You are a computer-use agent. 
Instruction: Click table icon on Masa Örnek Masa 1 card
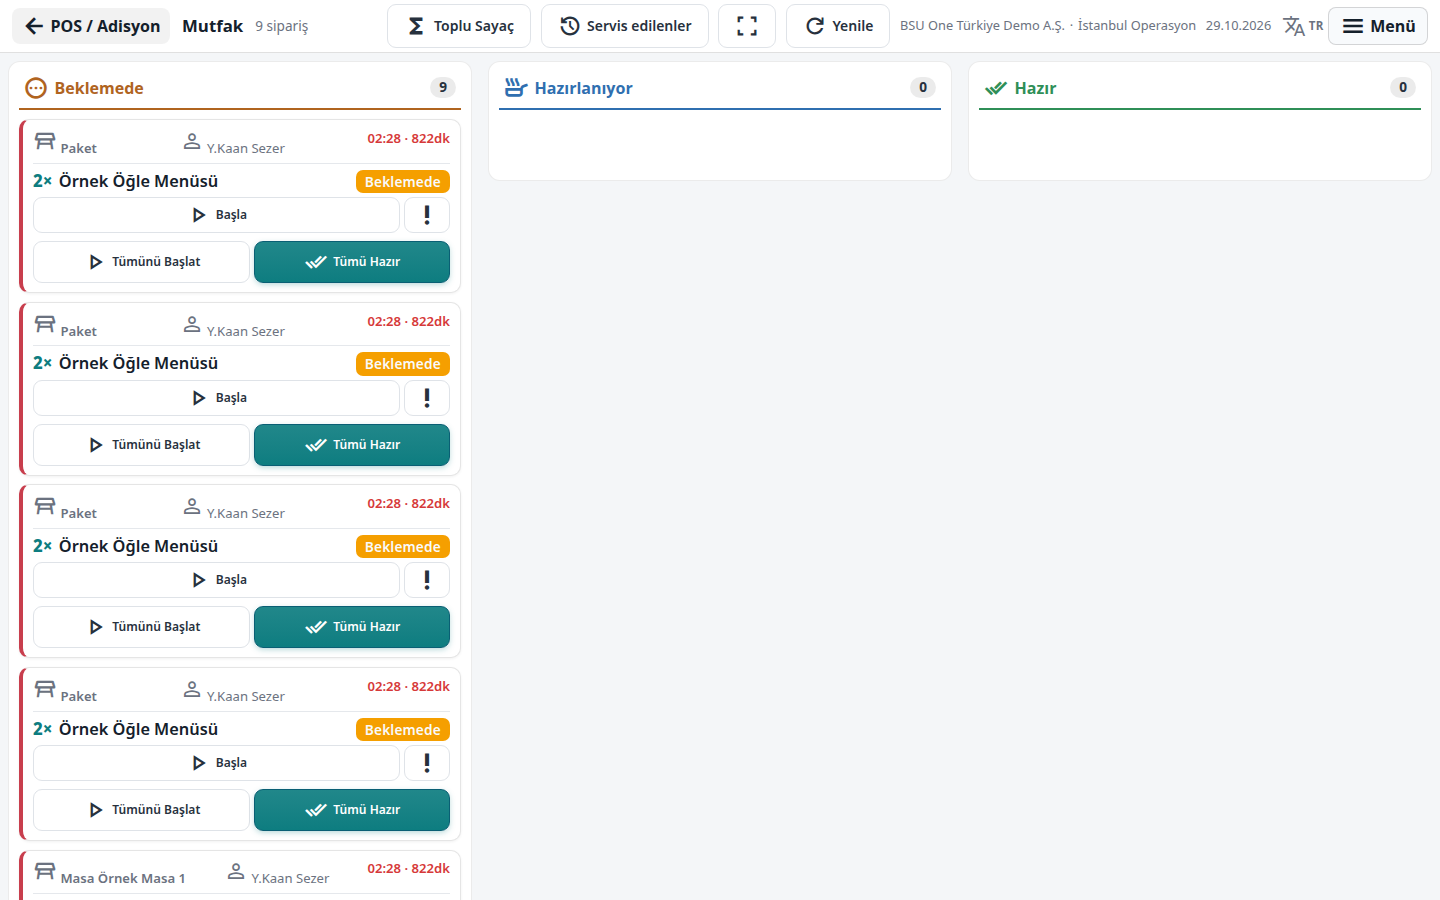tap(45, 871)
